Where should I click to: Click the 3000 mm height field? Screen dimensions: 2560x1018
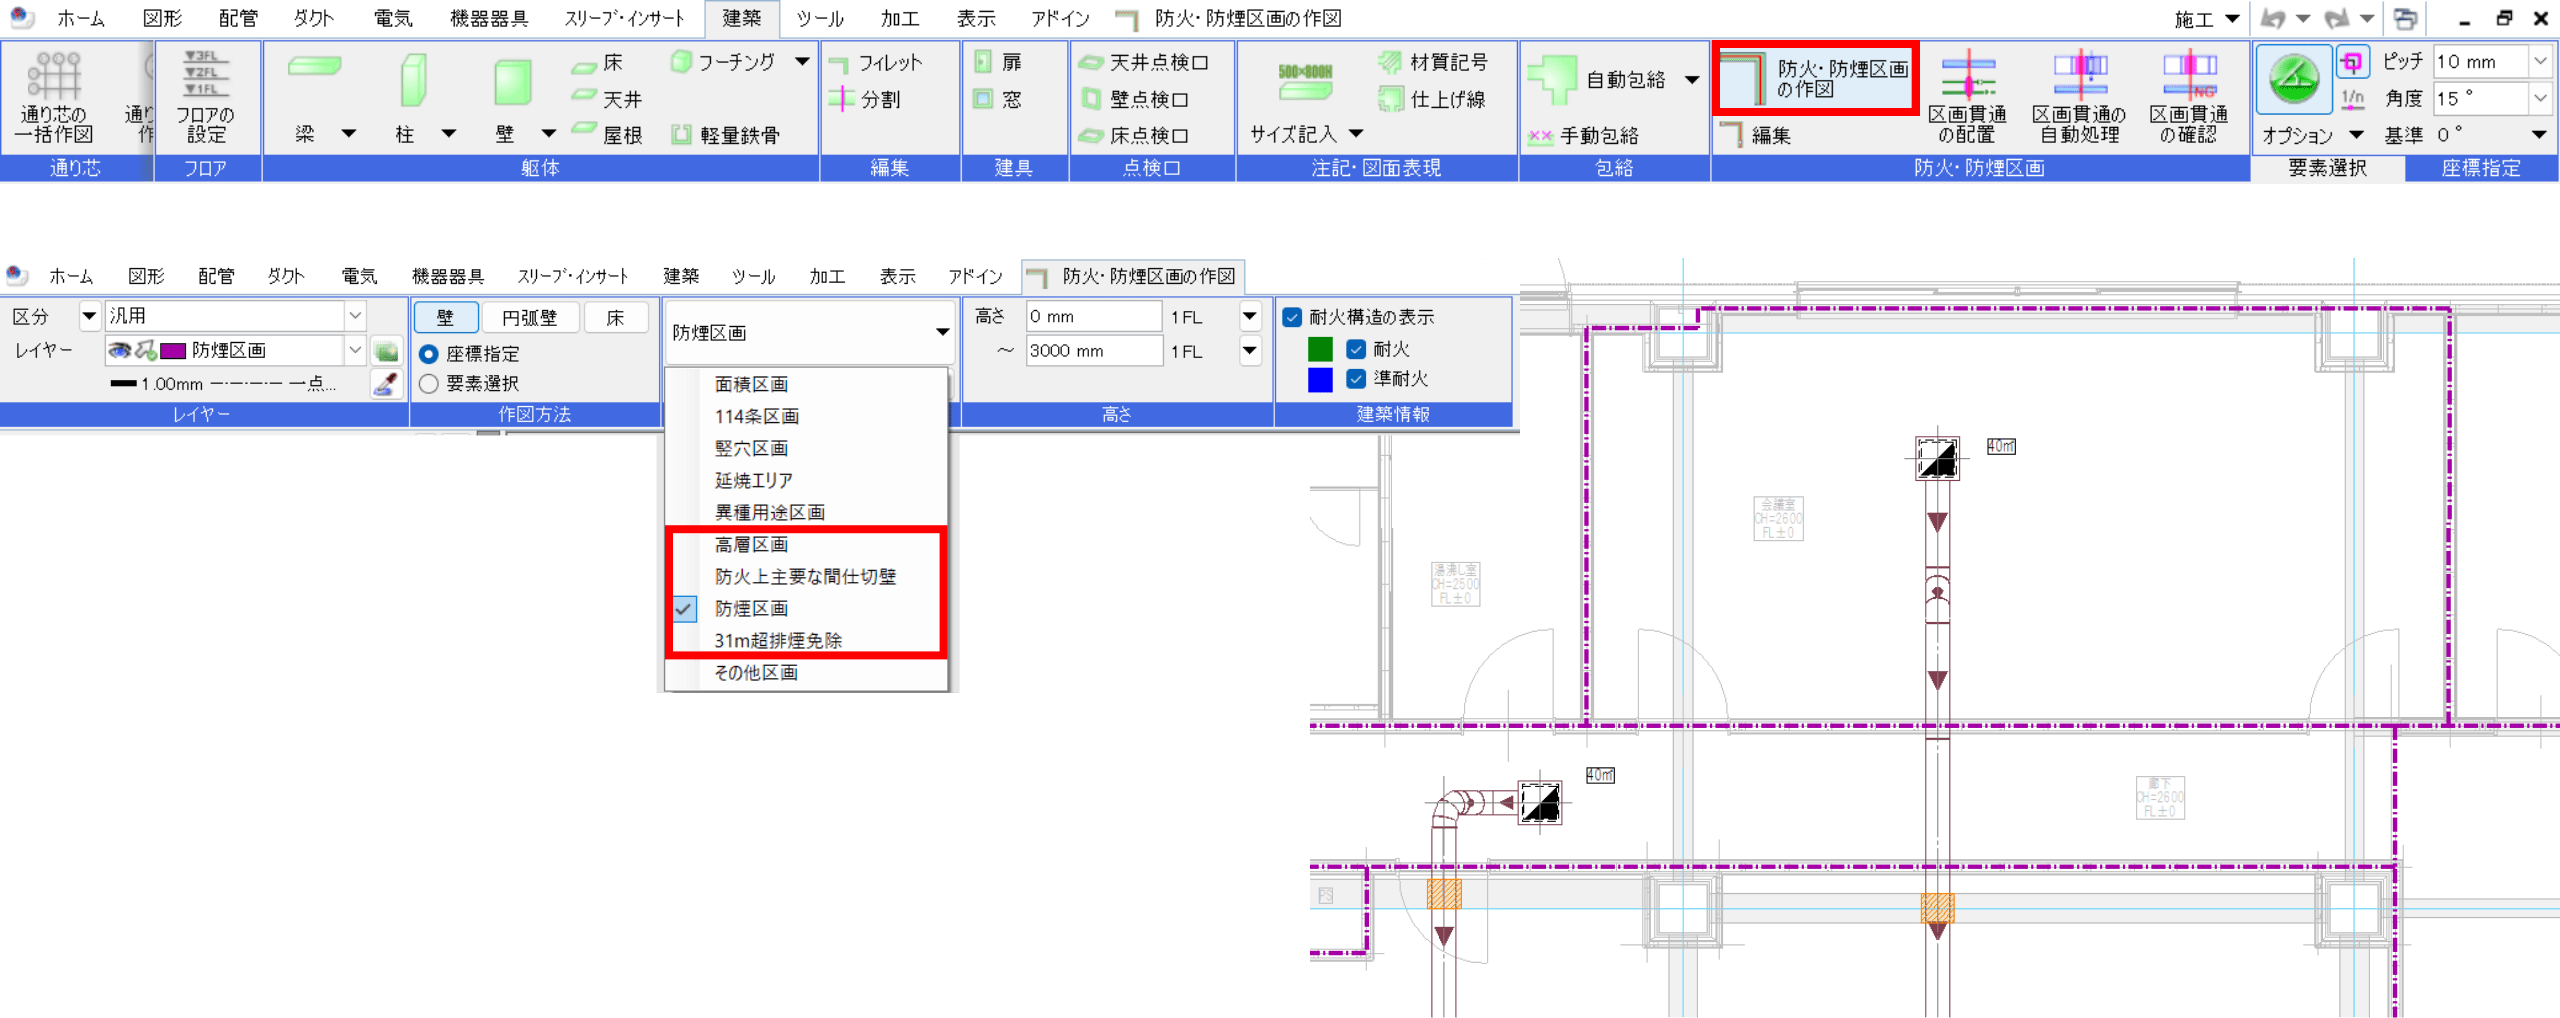coord(1092,351)
